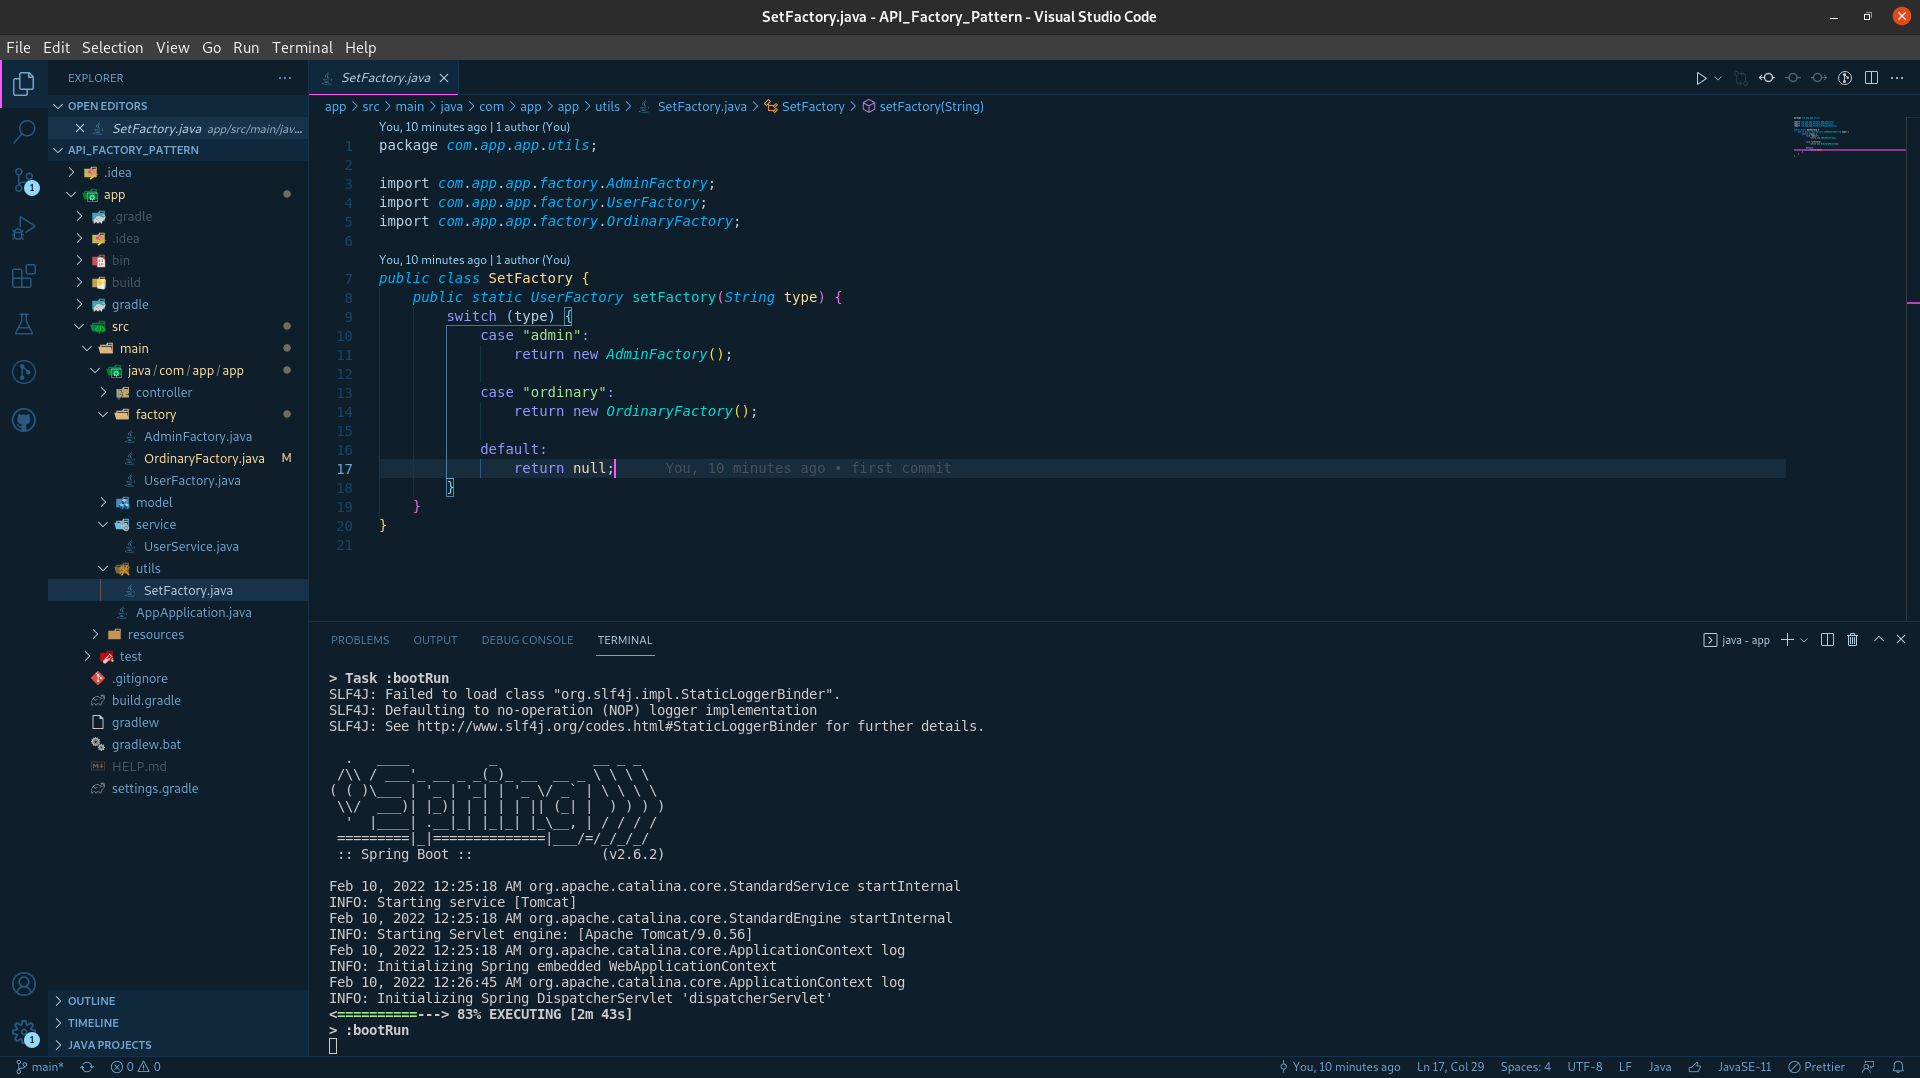Open the Manage gear icon

coord(24,1032)
